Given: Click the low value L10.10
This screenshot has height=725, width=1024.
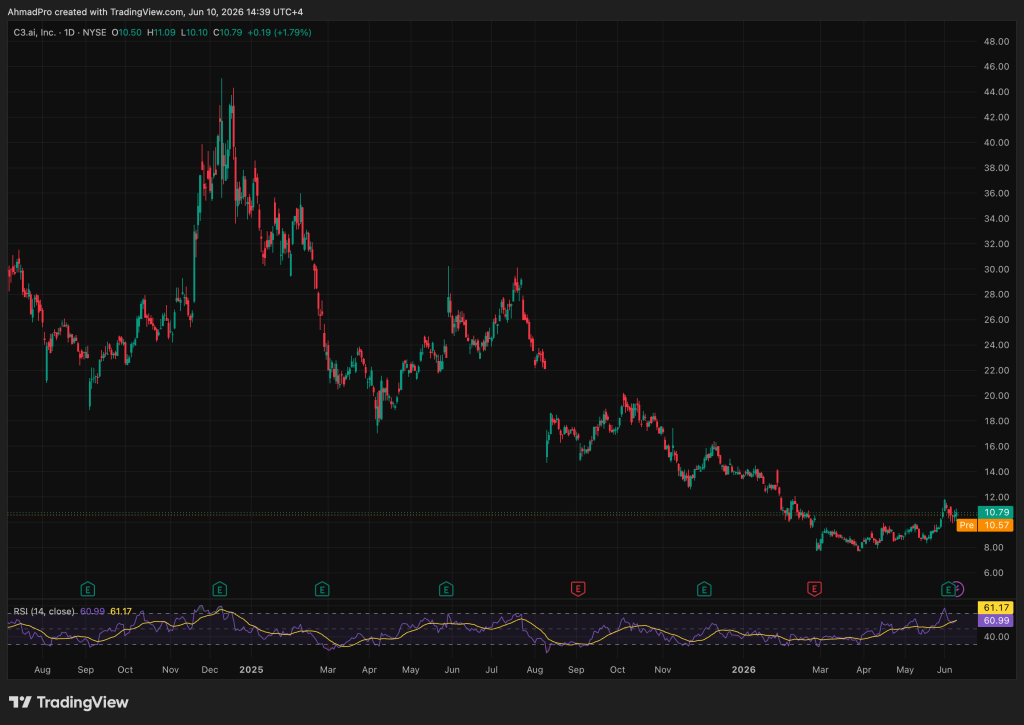Looking at the screenshot, I should 195,32.
